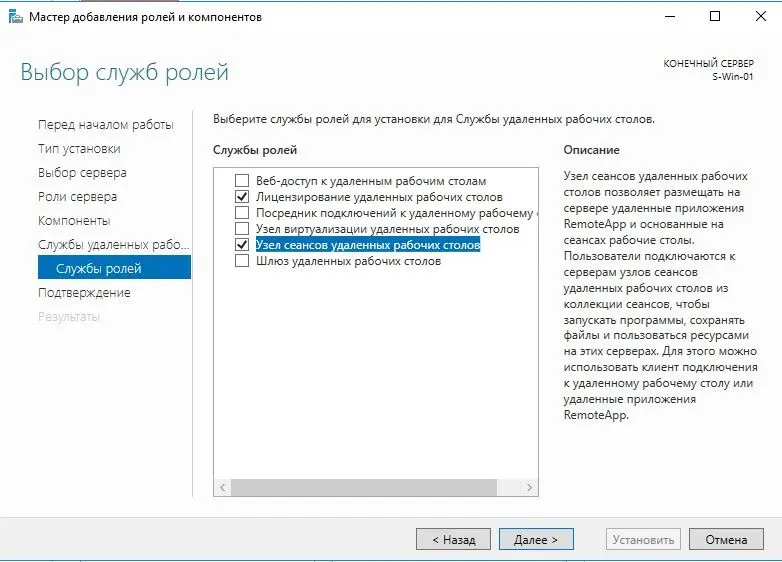Screen dimensions: 782x562
Task: Check Посредник подключений к удаленному рабочему столу
Action: (241, 213)
